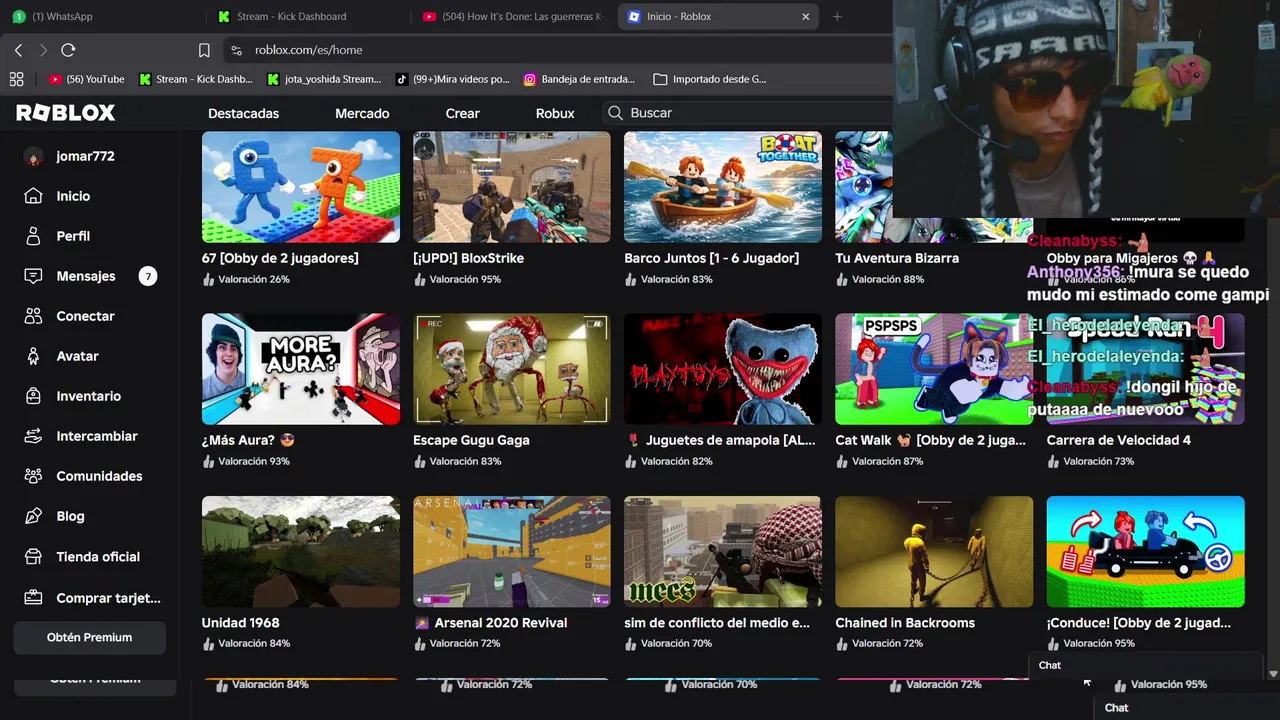Open the Instagram Bandeja de entrada bookmark
The height and width of the screenshot is (720, 1280).
(579, 79)
